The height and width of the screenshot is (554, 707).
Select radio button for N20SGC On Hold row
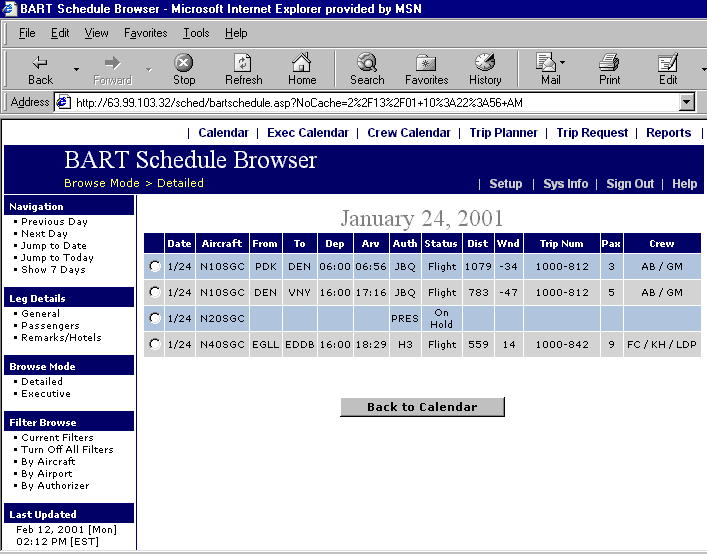click(x=154, y=318)
